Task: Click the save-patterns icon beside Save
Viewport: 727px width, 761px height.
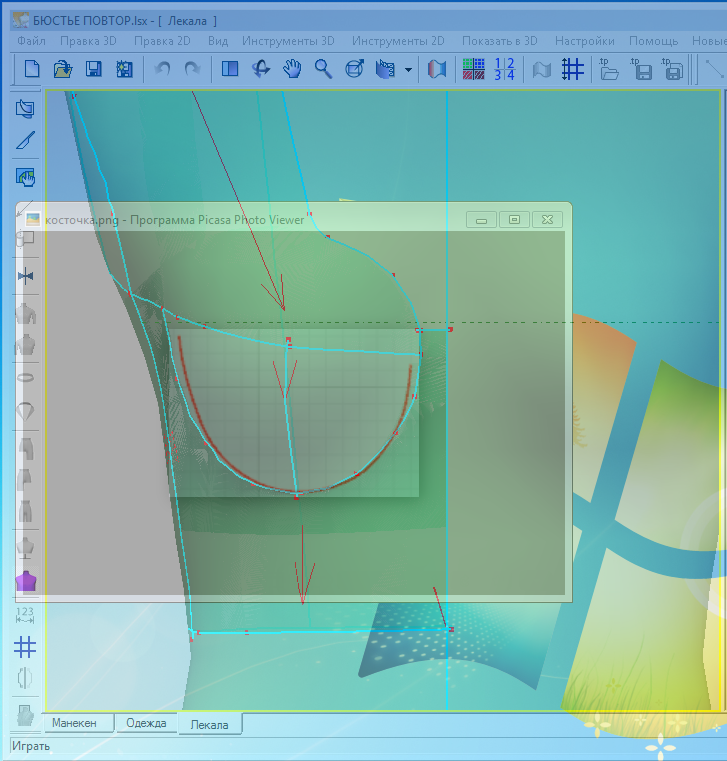Action: pos(124,69)
